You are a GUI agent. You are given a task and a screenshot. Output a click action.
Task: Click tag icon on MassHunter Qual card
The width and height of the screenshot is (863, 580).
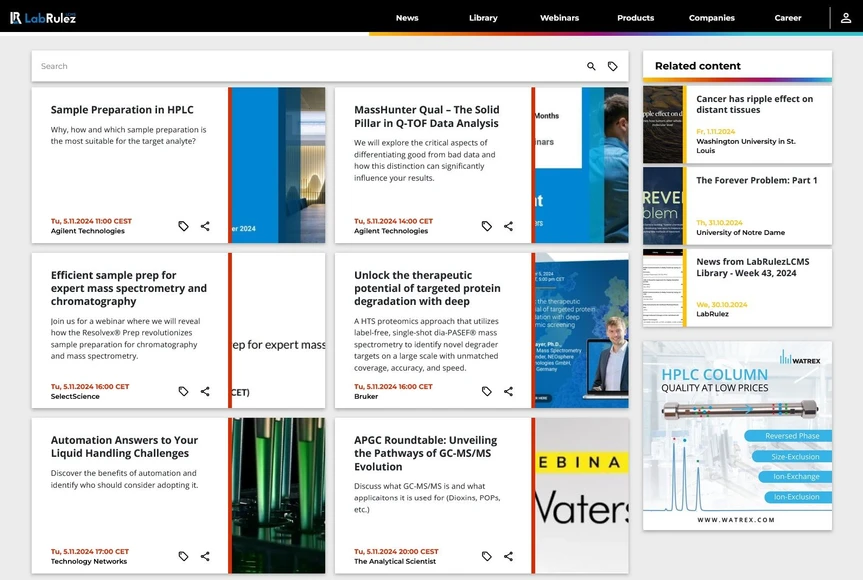(x=487, y=226)
